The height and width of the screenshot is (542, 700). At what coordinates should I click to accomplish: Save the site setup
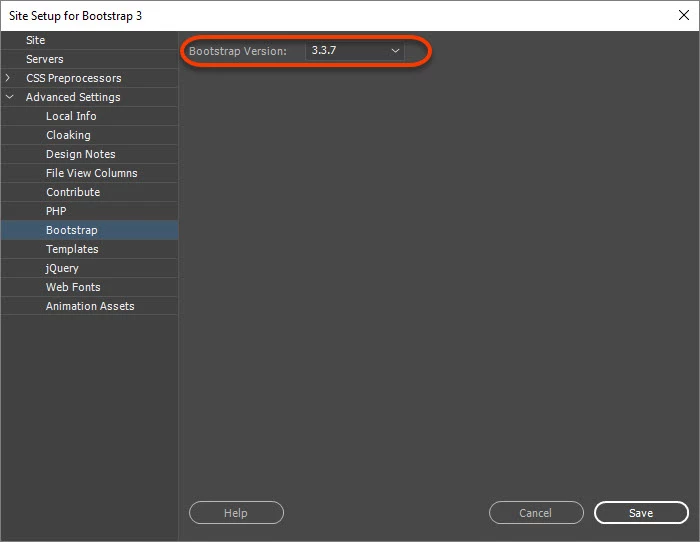[x=641, y=513]
